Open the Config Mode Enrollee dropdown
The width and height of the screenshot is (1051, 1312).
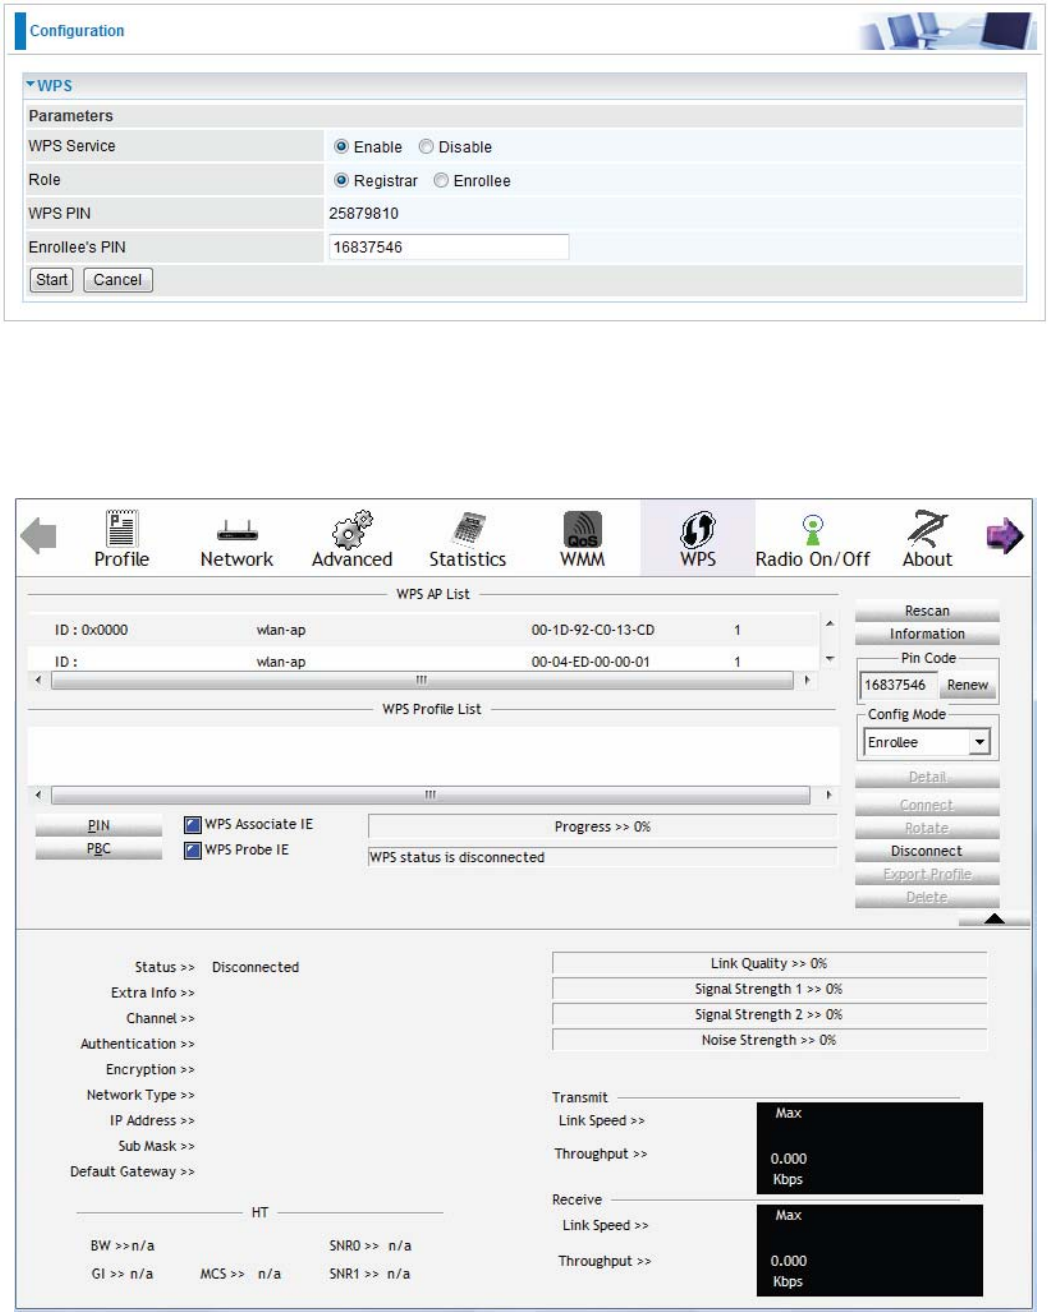927,742
